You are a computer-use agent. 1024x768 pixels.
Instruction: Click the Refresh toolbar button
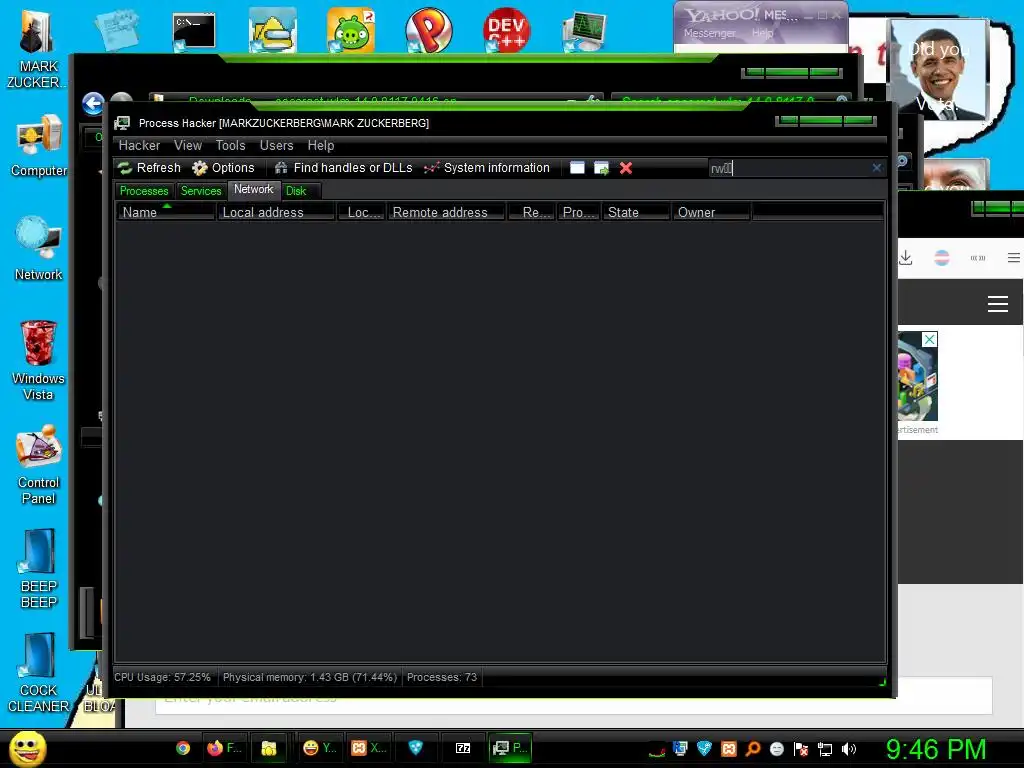point(150,168)
